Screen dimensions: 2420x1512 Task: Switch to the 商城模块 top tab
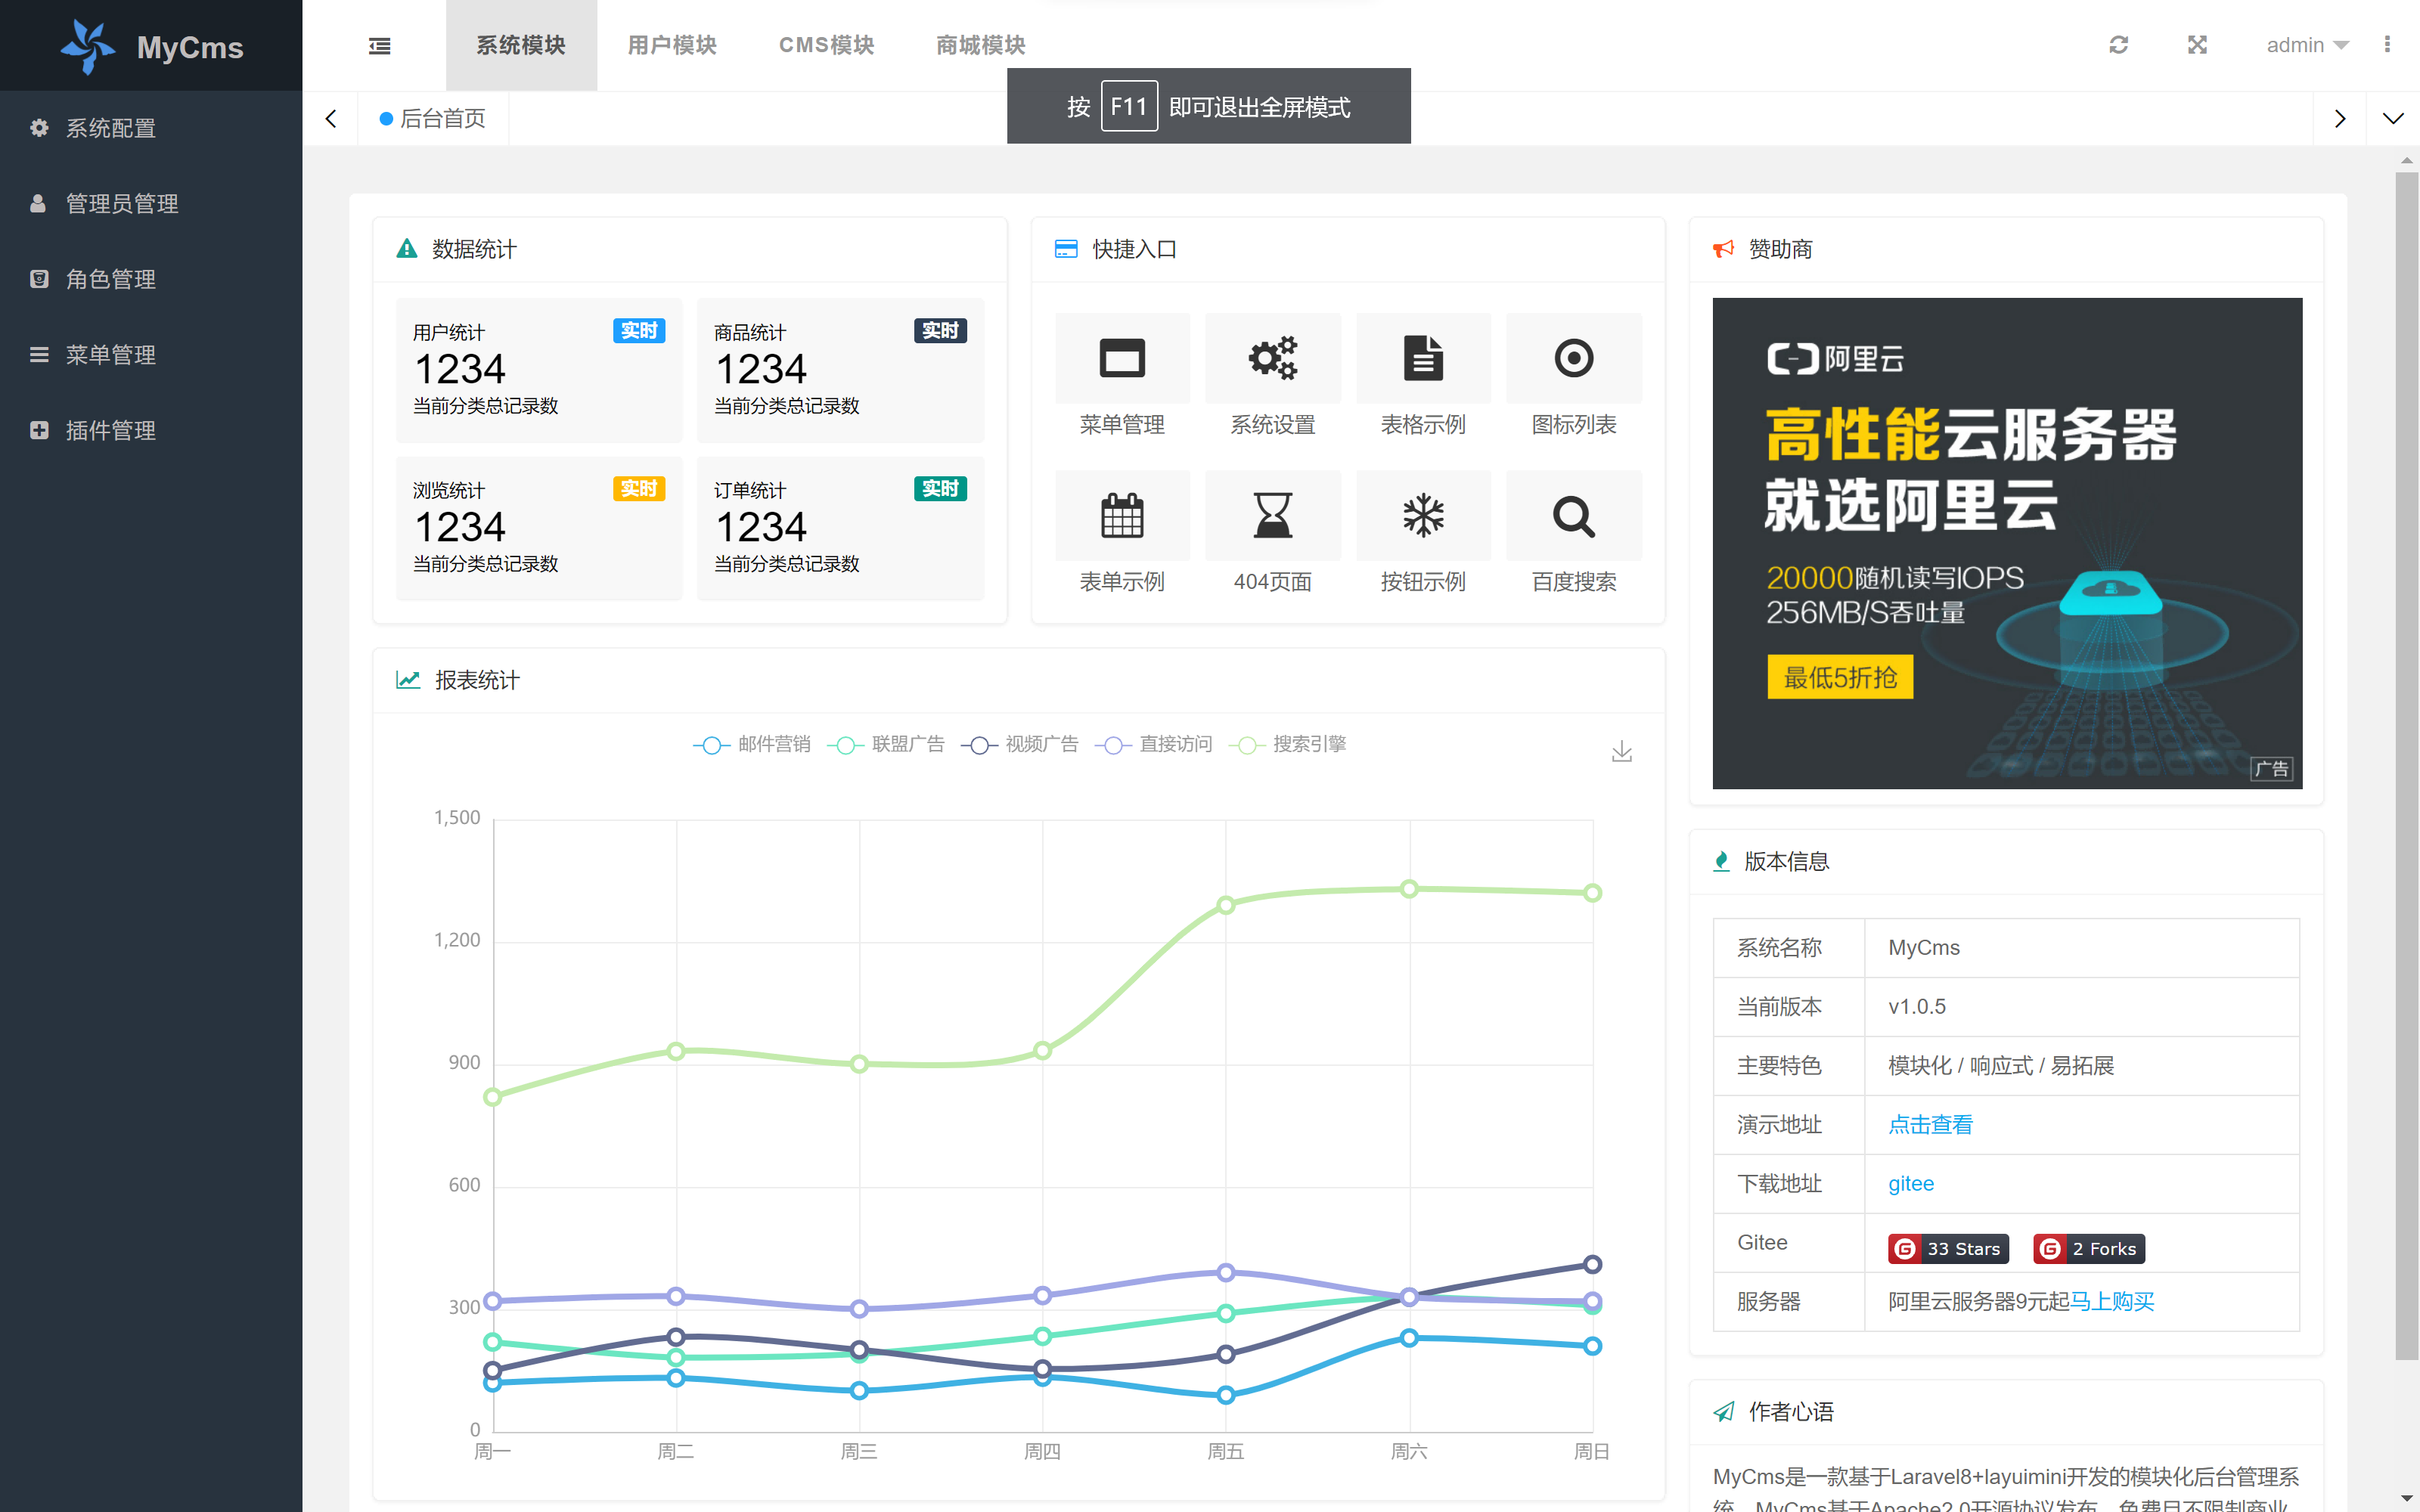coord(980,45)
